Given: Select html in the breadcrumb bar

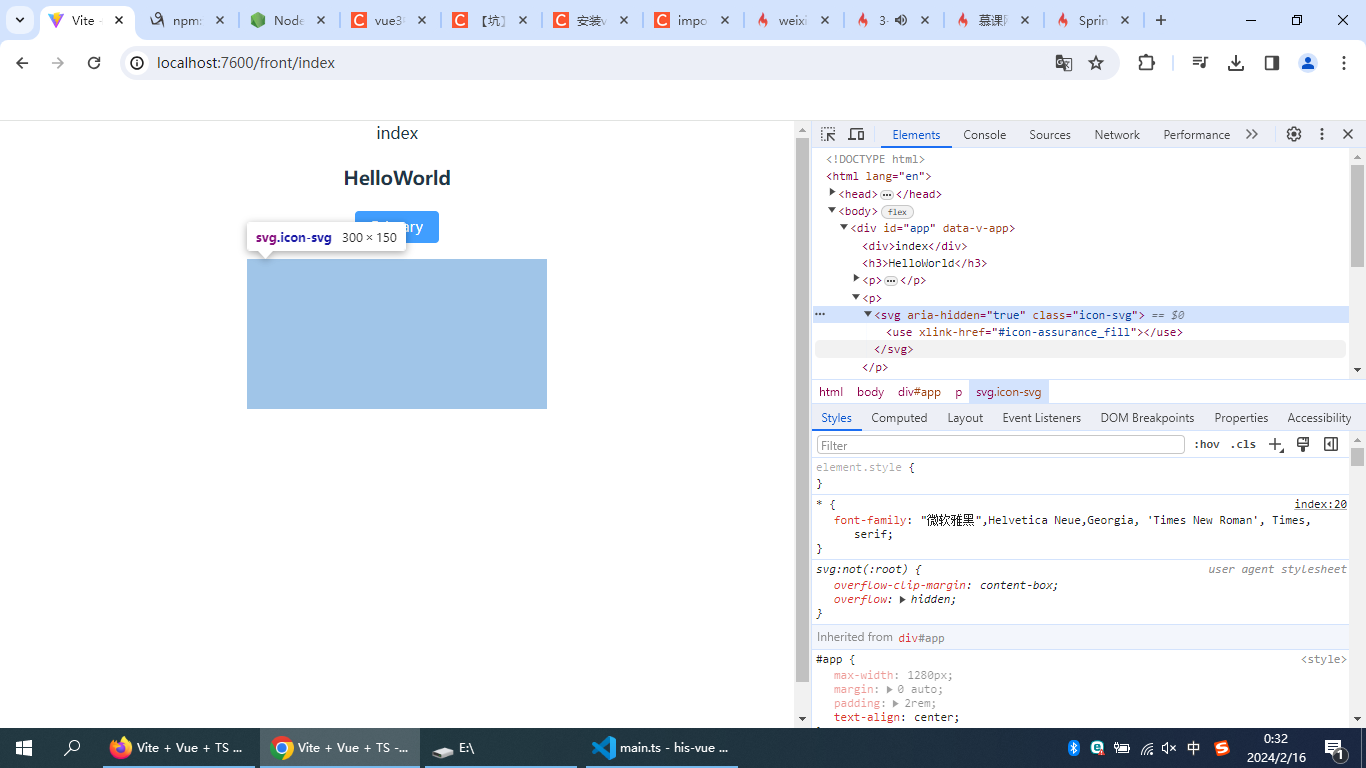Looking at the screenshot, I should click(x=831, y=392).
